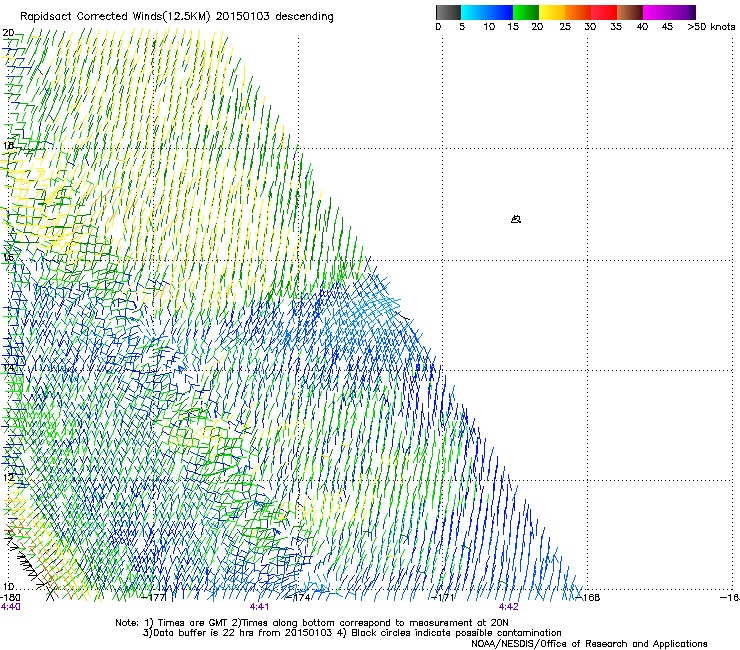The width and height of the screenshot is (740, 650).
Task: Click the legend label '25'
Action: [565, 27]
